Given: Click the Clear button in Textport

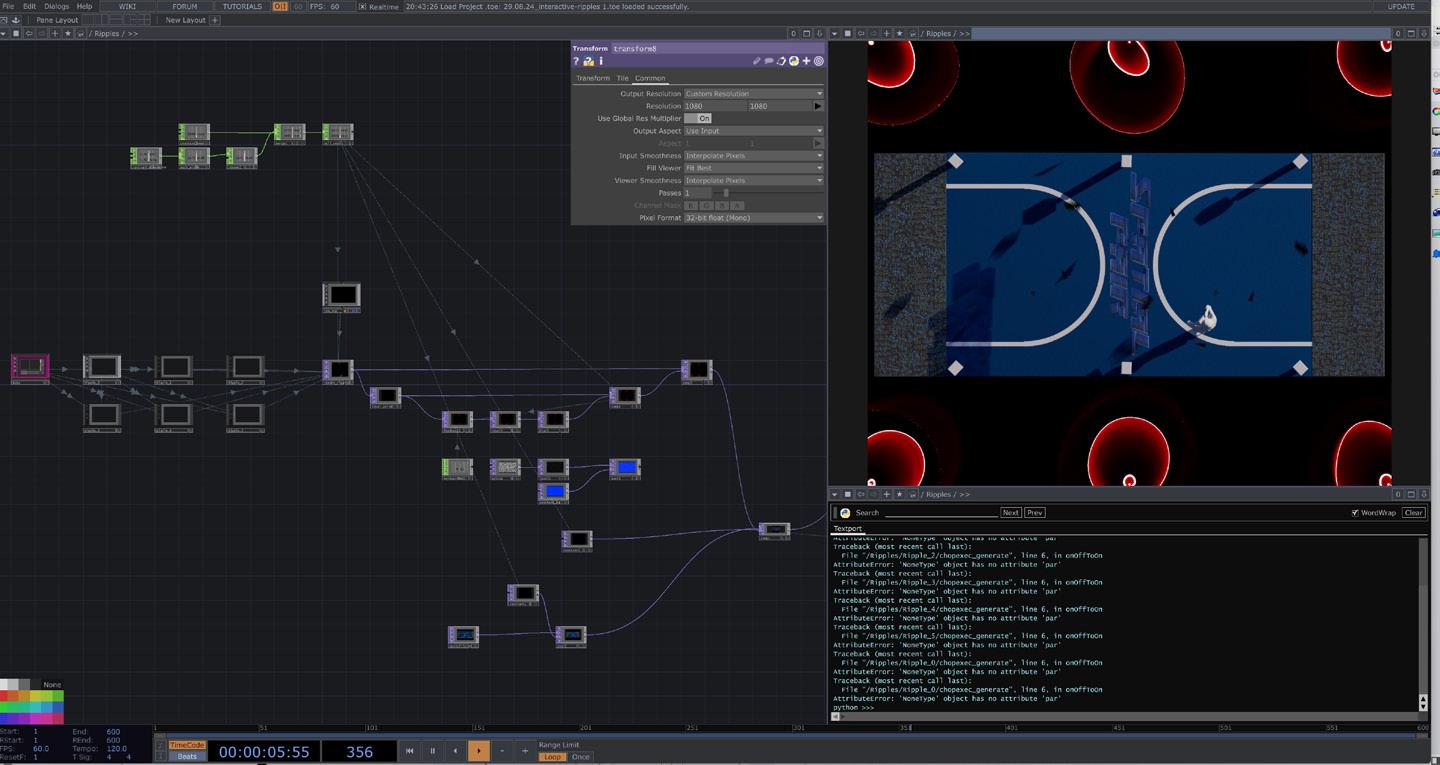Looking at the screenshot, I should pyautogui.click(x=1412, y=513).
